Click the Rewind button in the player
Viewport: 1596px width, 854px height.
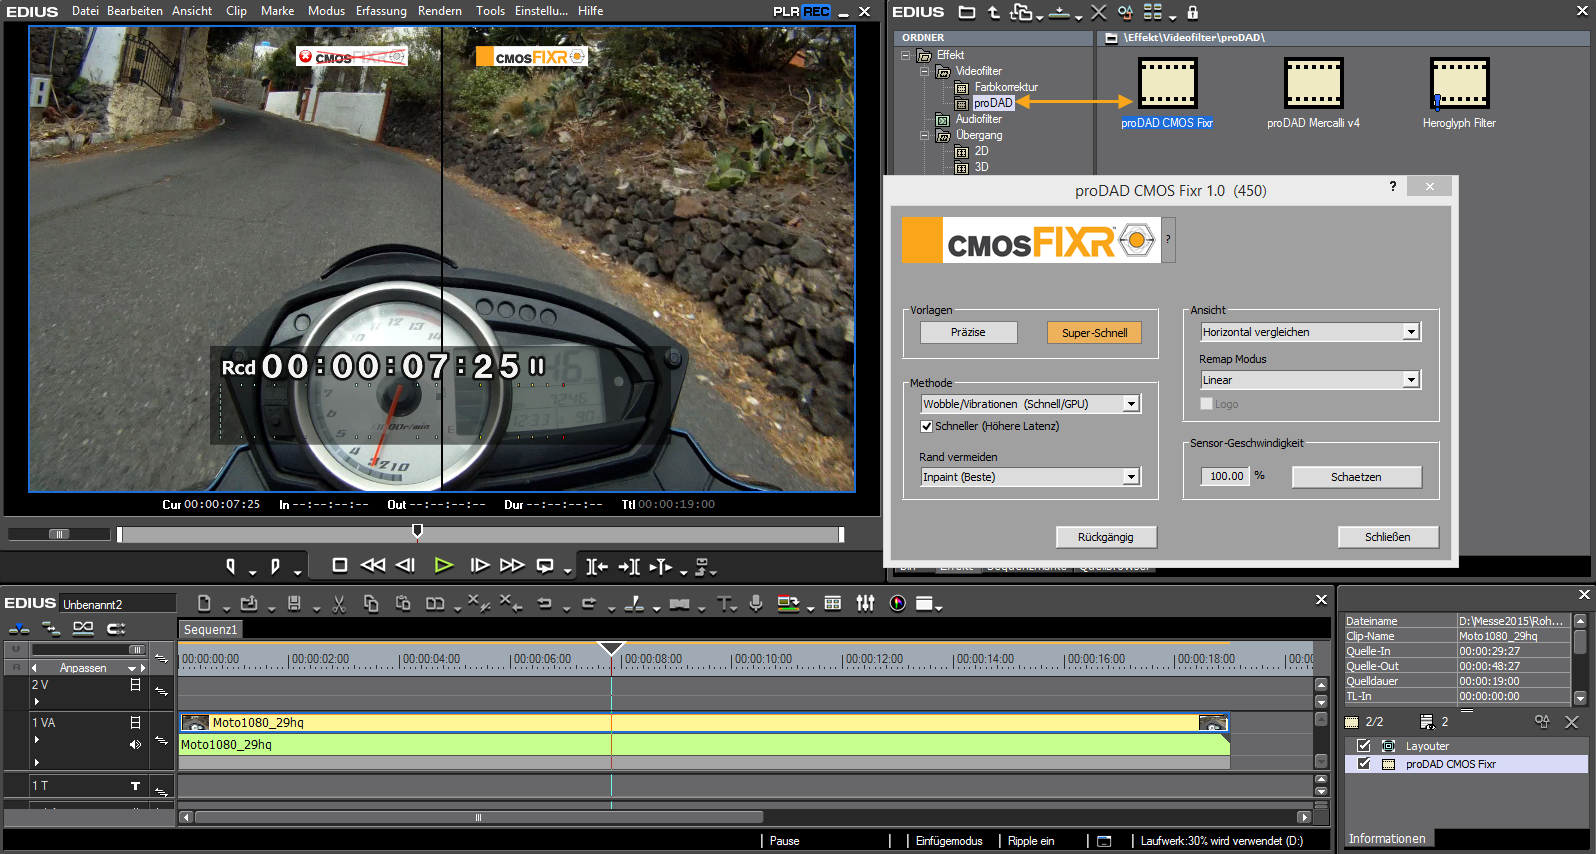click(373, 566)
